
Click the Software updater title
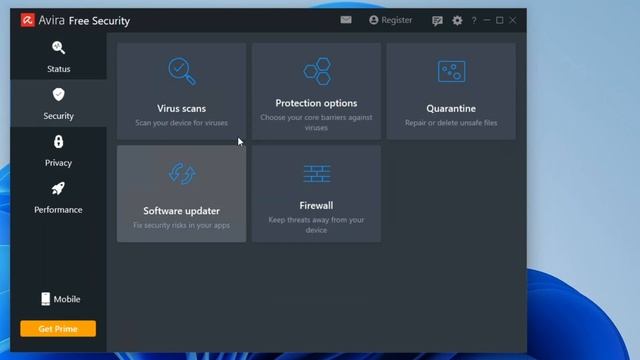[x=182, y=211]
